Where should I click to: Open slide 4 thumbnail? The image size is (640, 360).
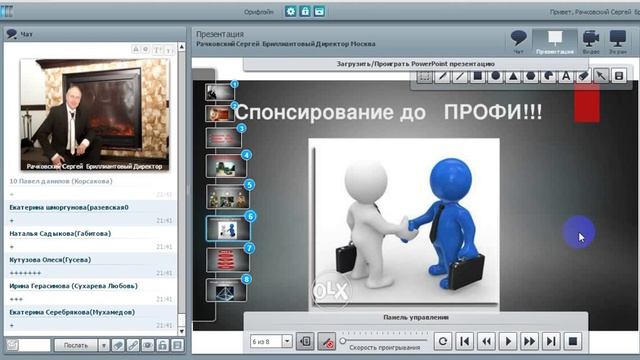(x=226, y=167)
